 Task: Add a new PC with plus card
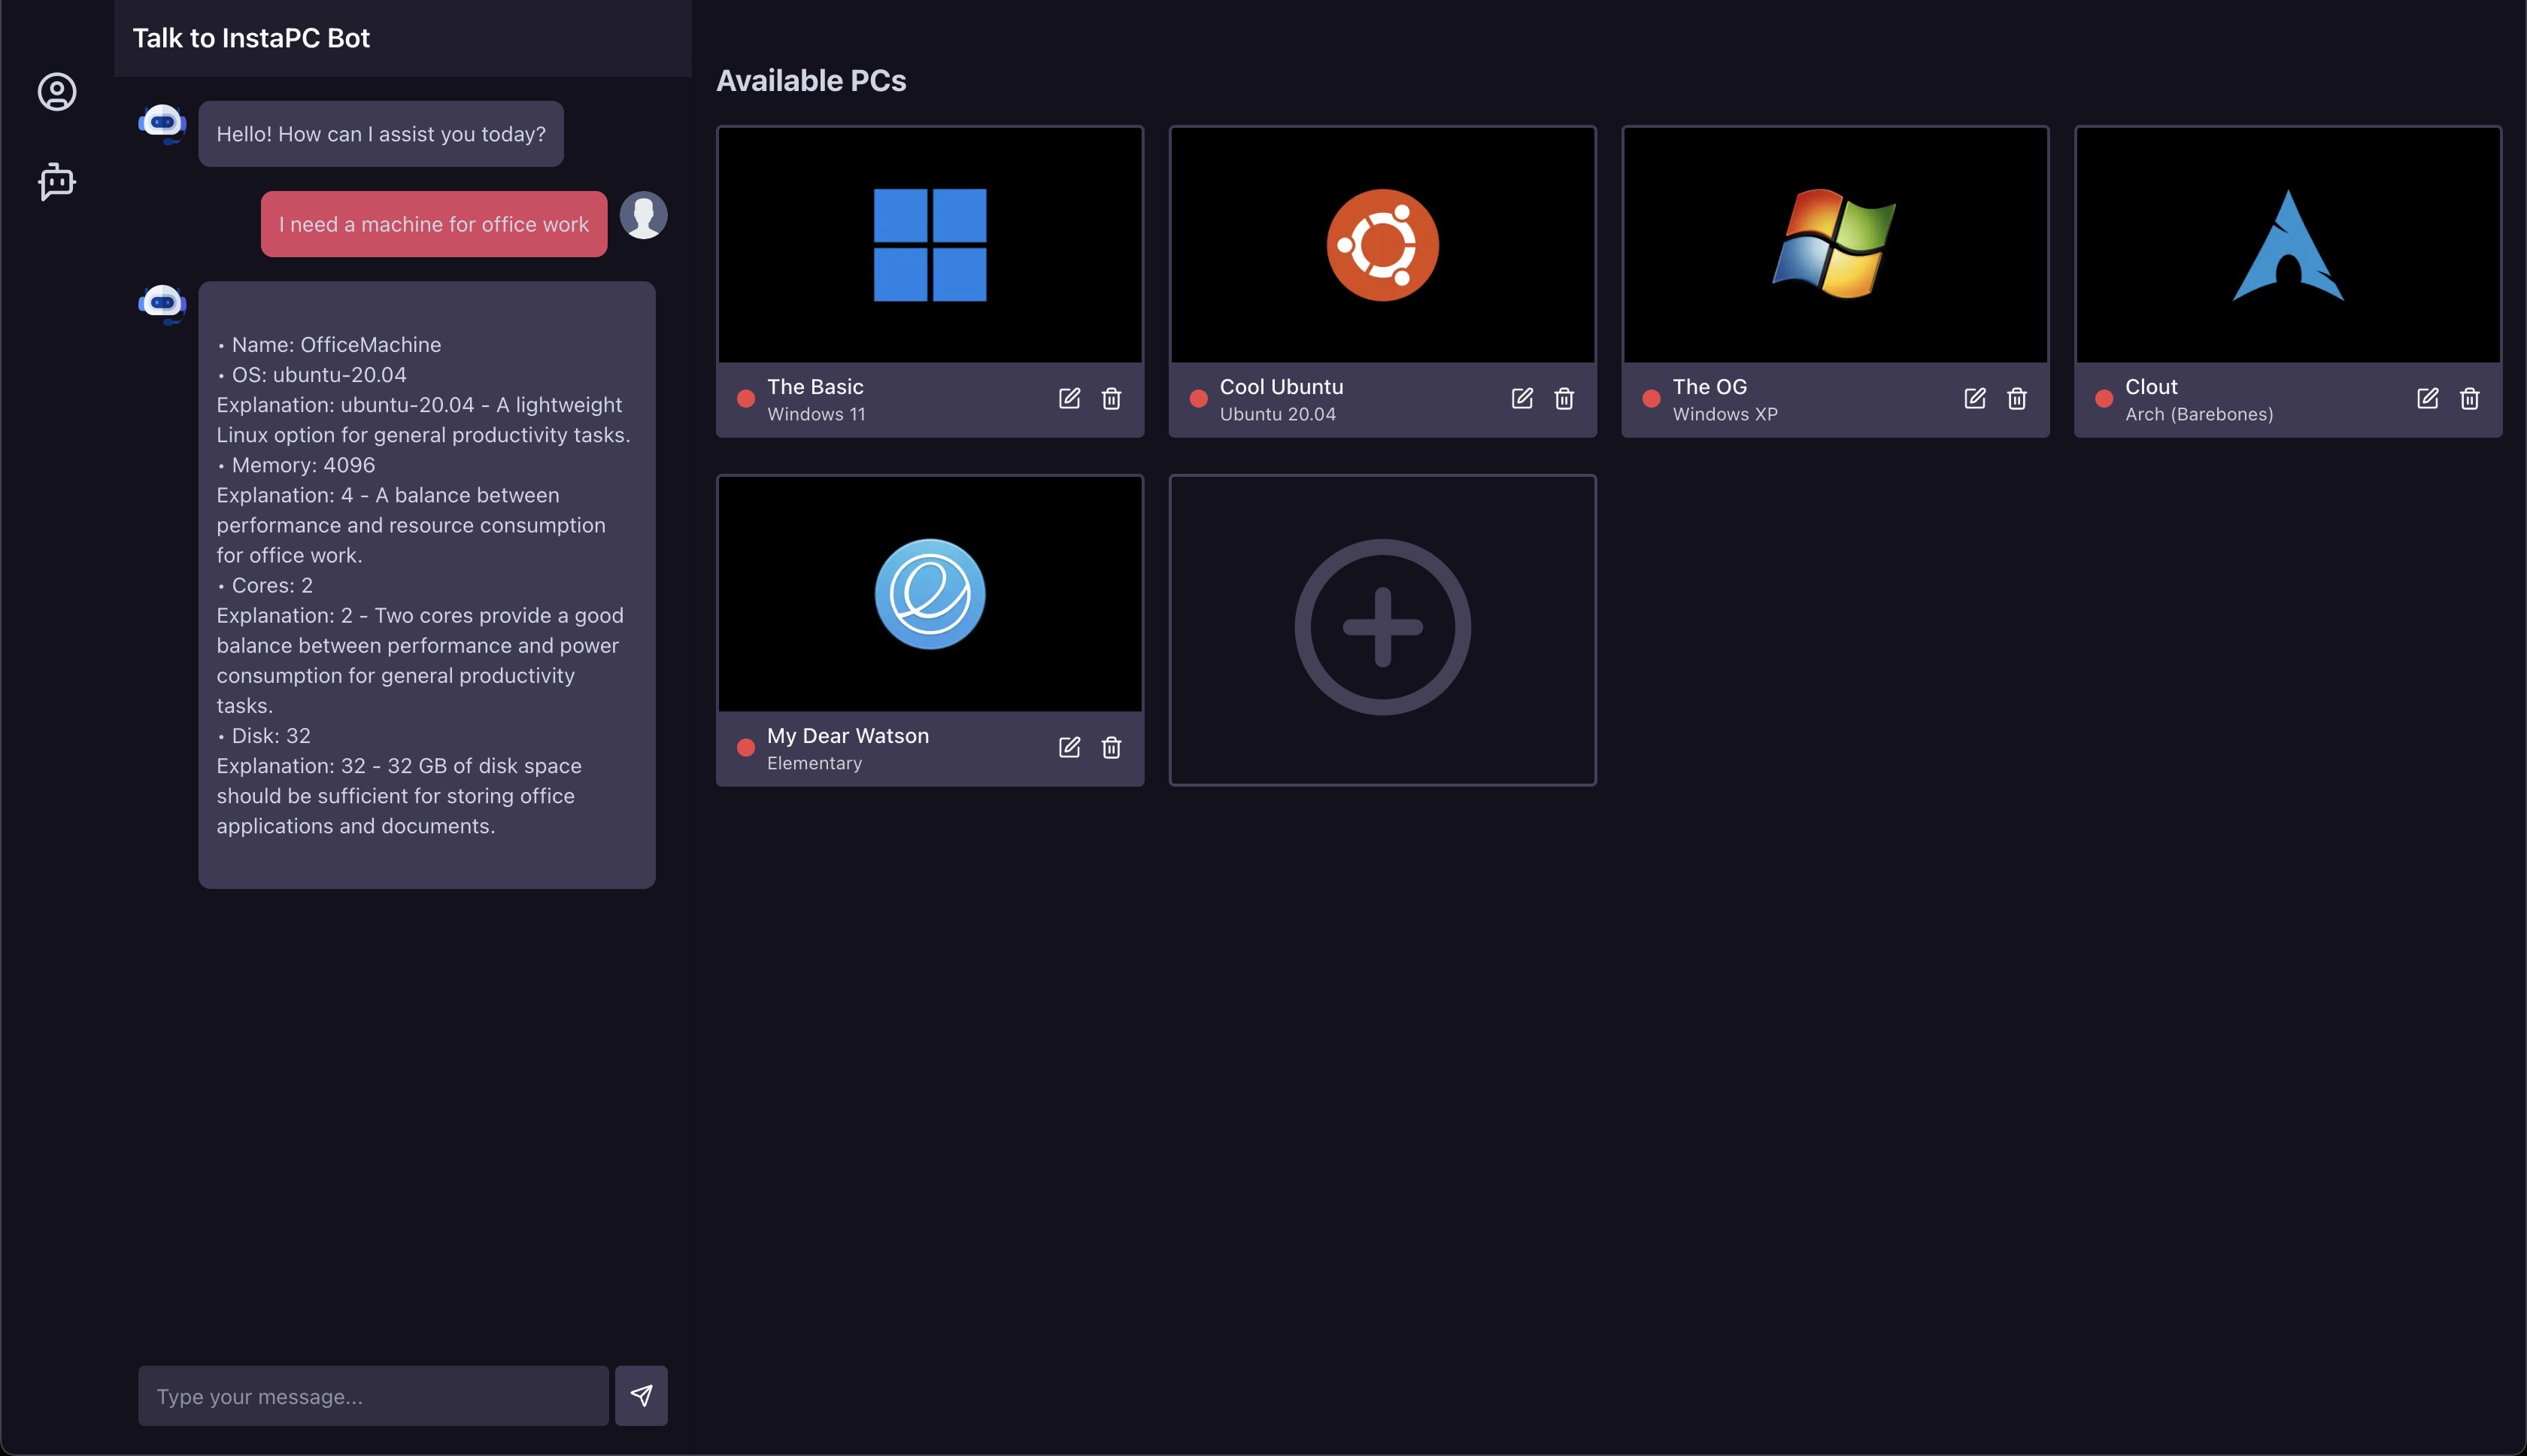pos(1382,628)
